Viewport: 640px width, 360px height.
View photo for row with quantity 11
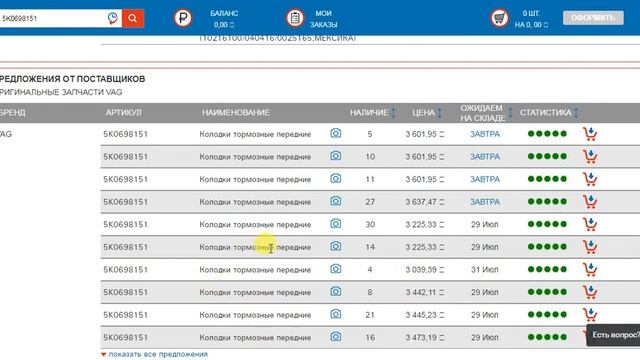coord(336,179)
